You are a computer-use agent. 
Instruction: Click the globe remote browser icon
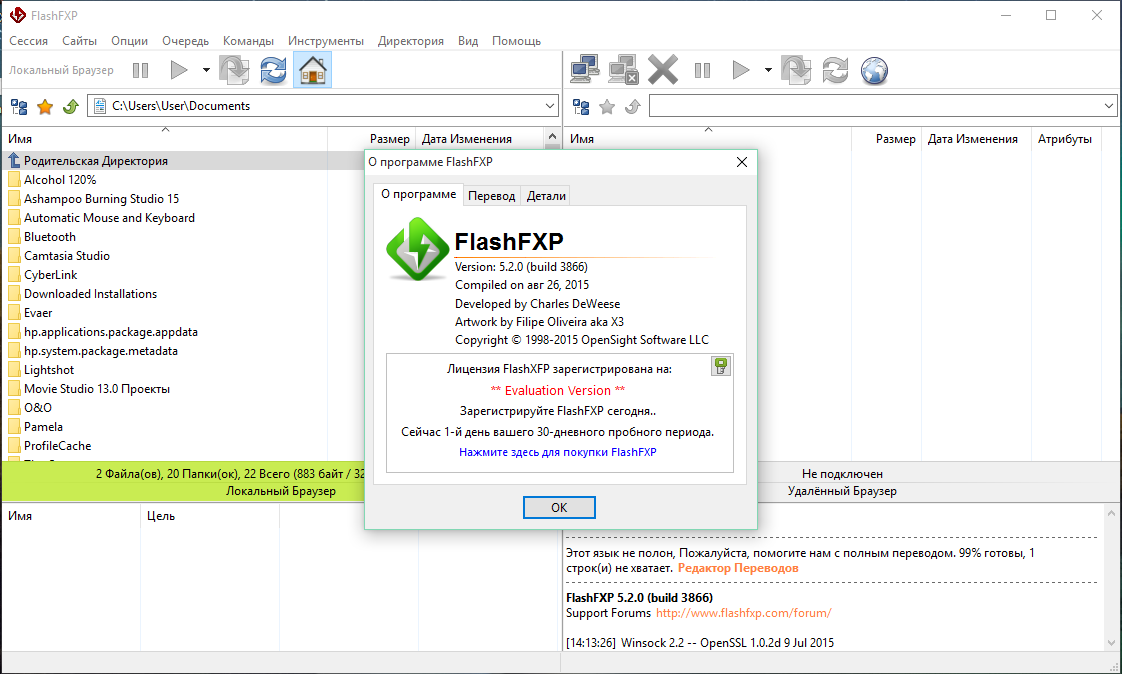pyautogui.click(x=874, y=70)
